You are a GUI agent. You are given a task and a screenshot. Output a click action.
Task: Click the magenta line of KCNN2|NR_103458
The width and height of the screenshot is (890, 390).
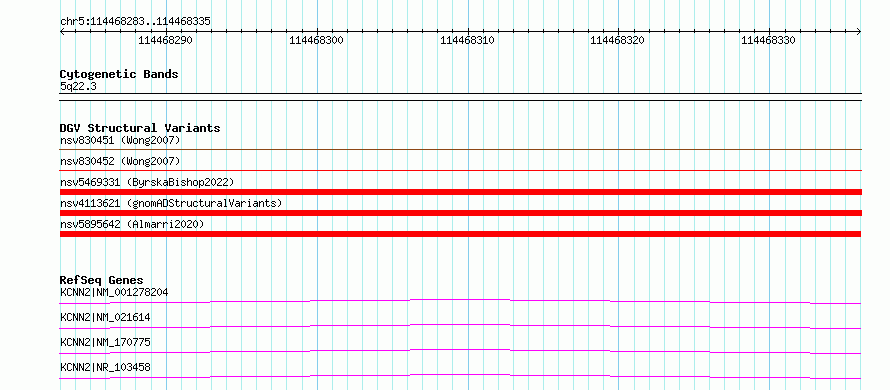click(460, 375)
